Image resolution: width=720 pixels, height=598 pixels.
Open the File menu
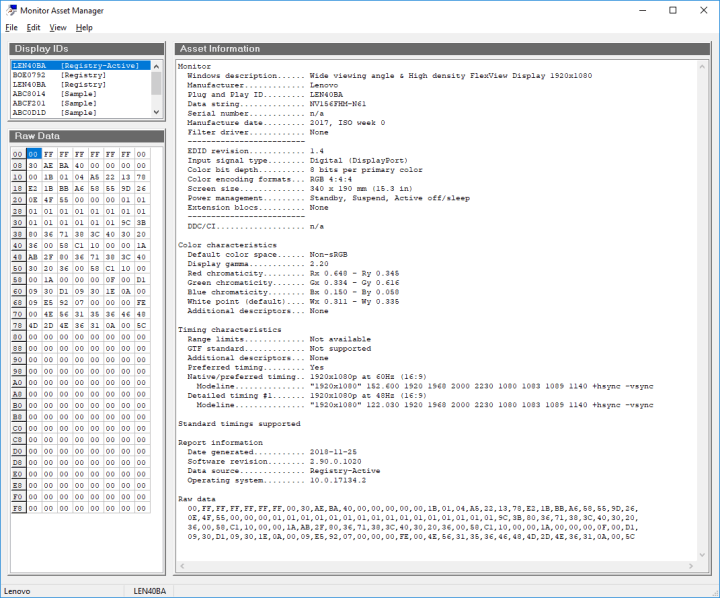11,27
